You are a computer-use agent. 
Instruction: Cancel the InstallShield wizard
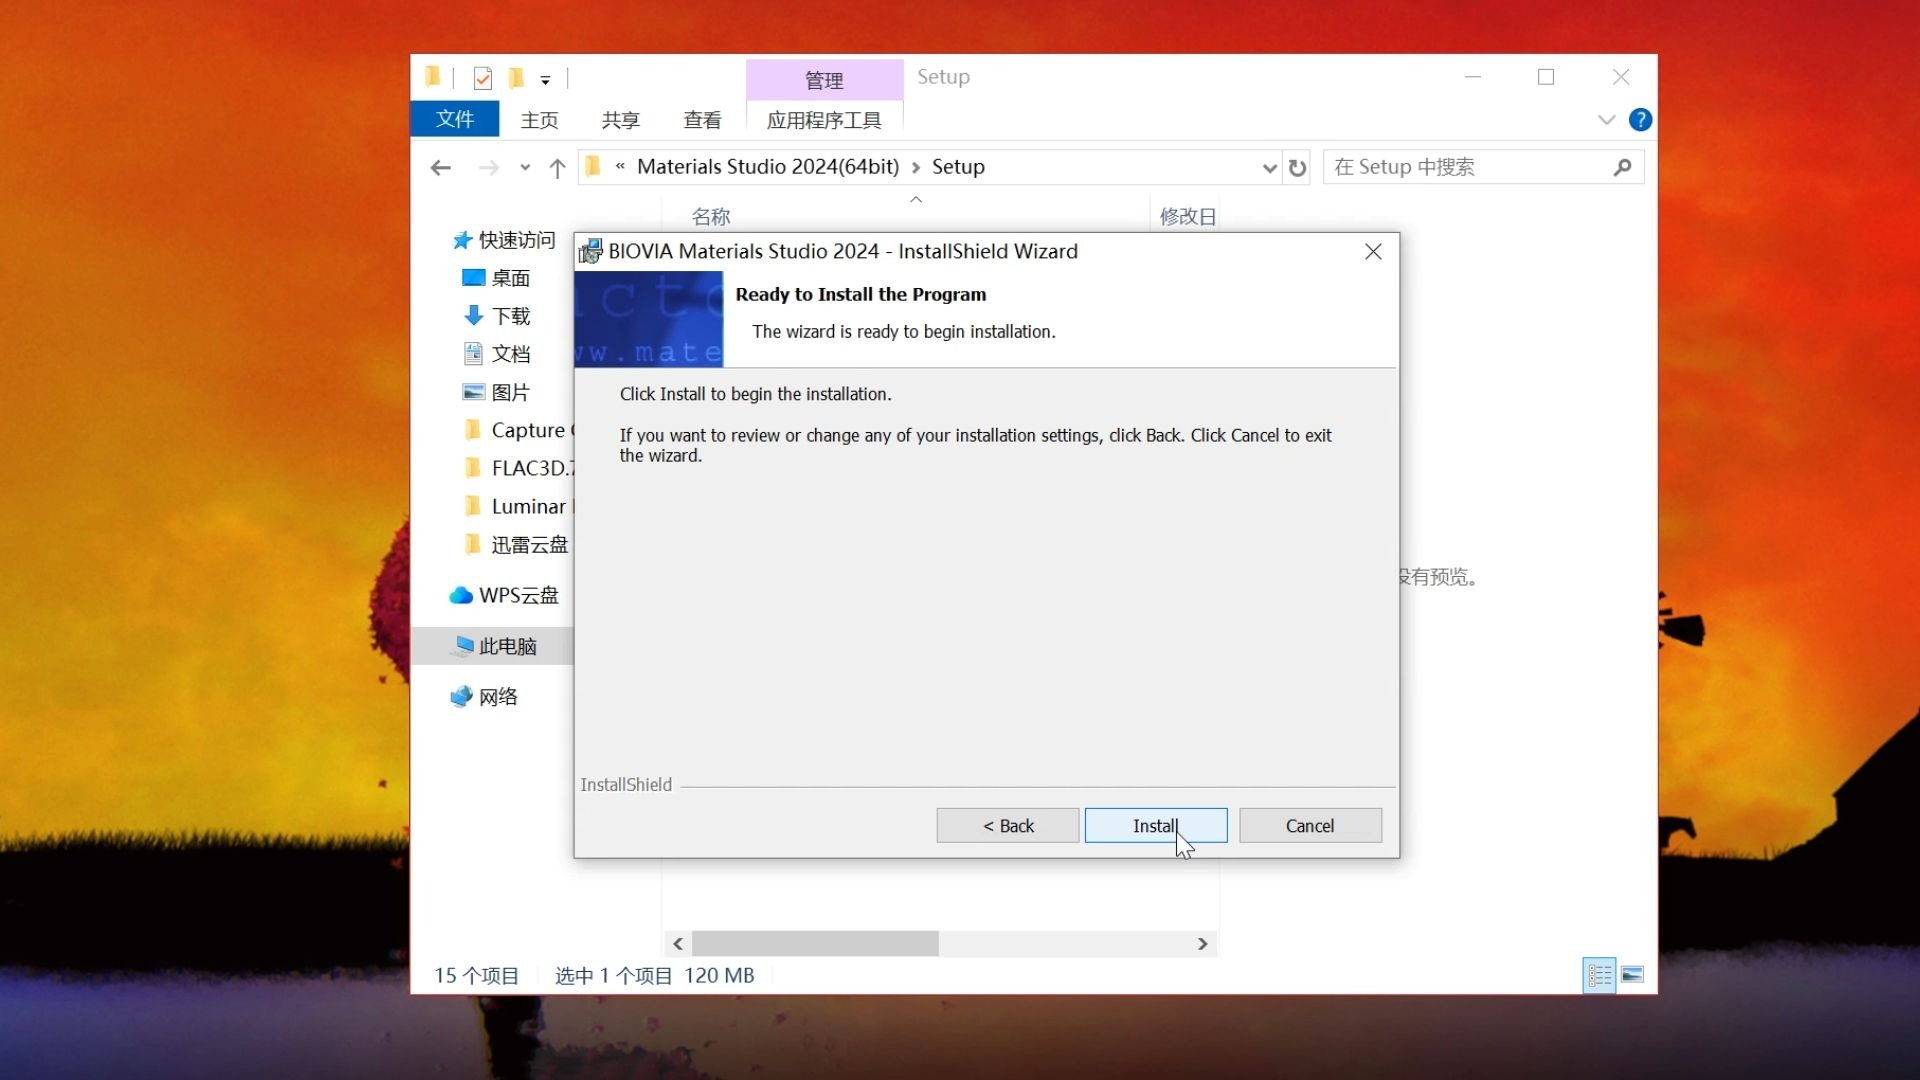pyautogui.click(x=1310, y=826)
